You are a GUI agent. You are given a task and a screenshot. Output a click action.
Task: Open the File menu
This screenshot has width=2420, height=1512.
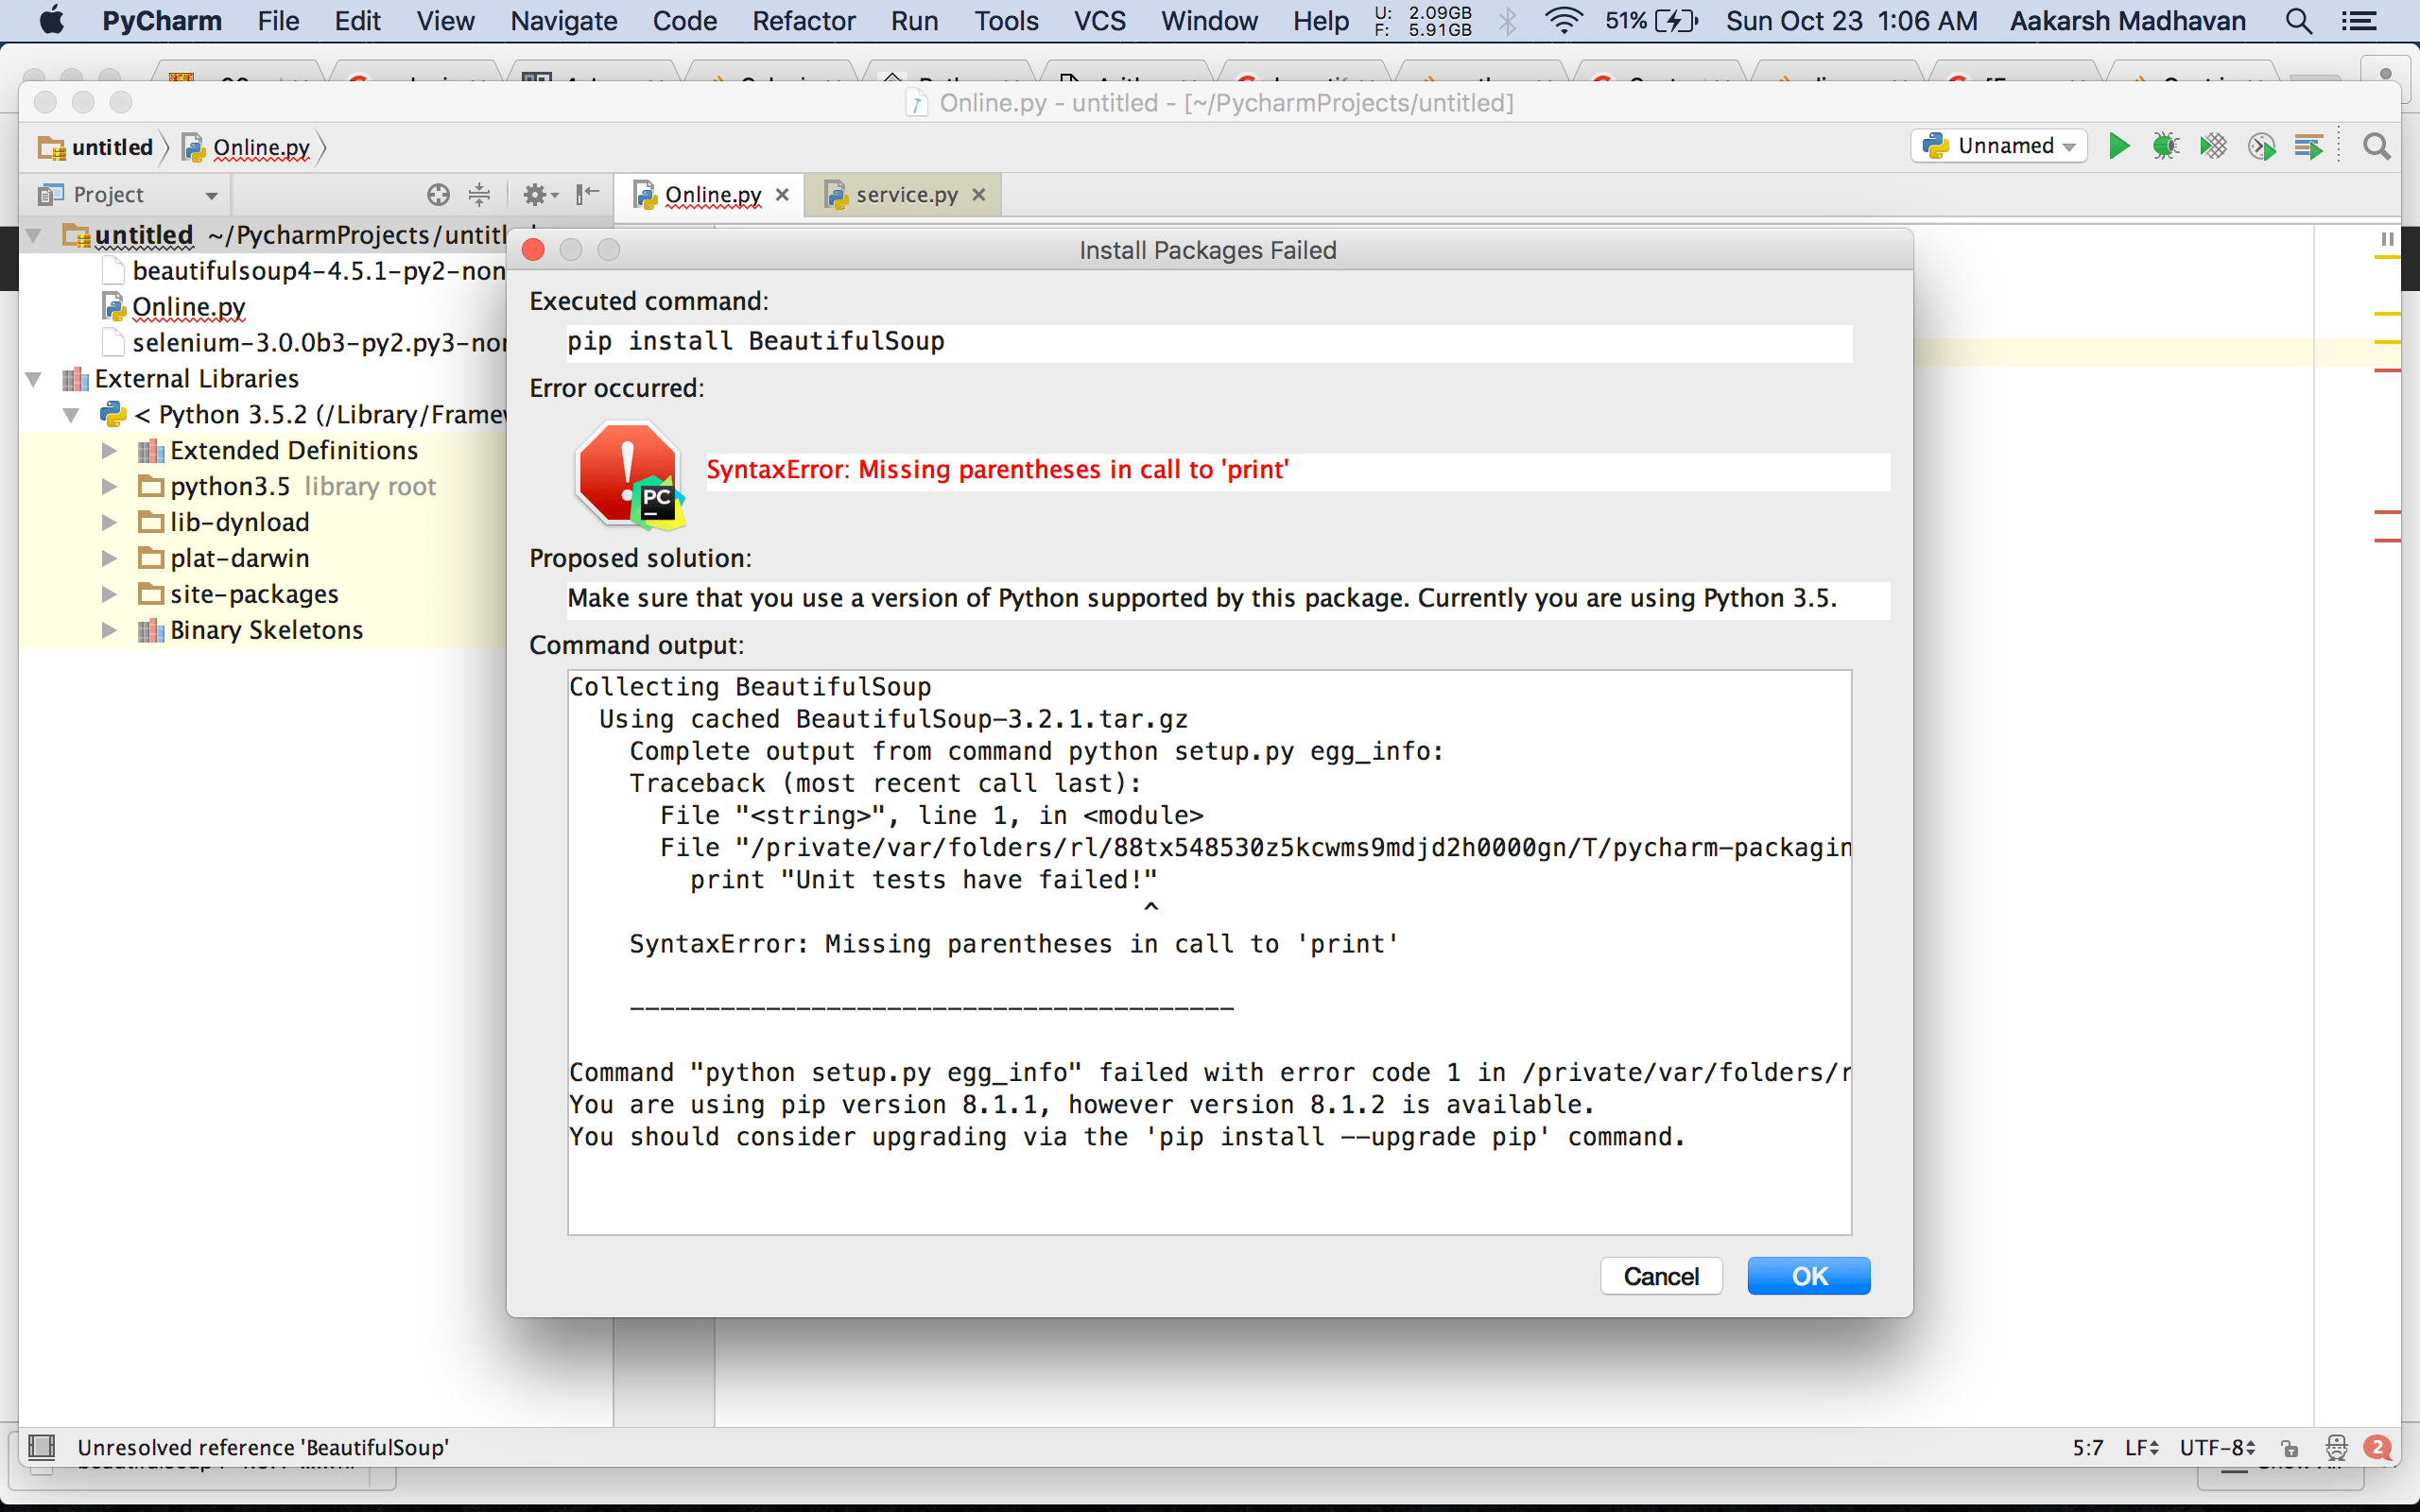(278, 21)
